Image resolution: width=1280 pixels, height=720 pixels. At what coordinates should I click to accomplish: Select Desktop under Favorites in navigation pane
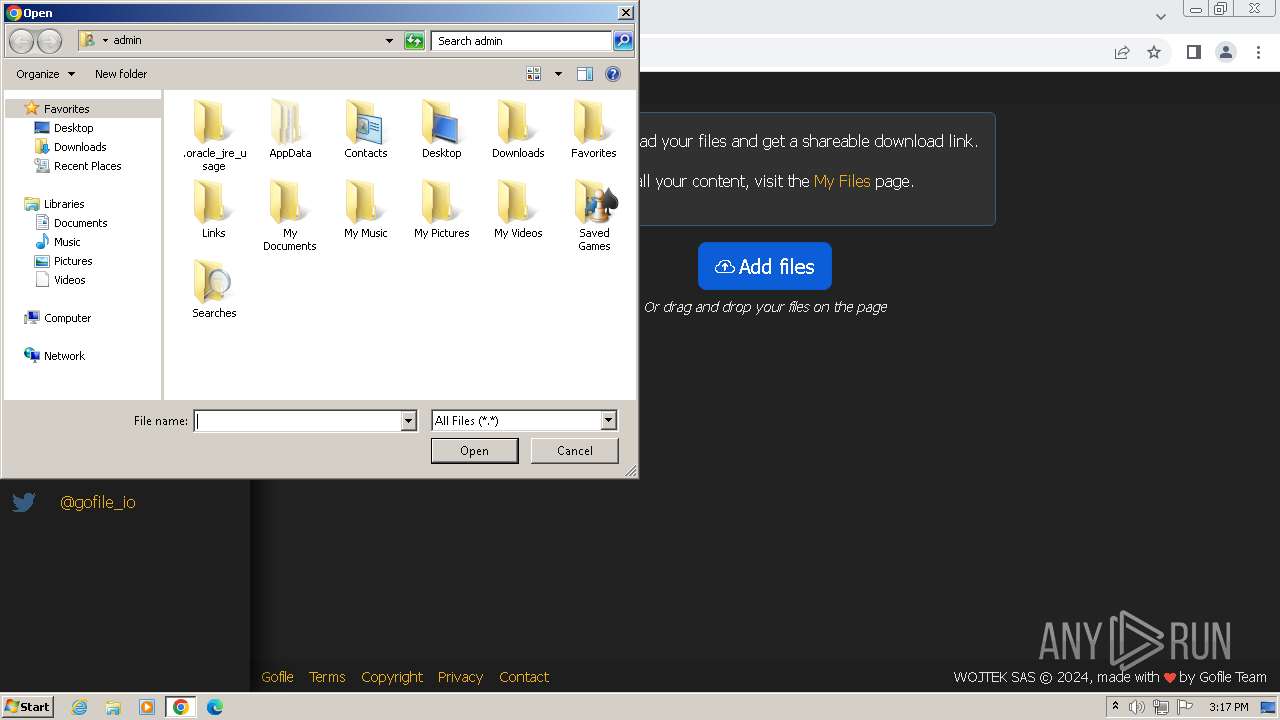click(73, 128)
